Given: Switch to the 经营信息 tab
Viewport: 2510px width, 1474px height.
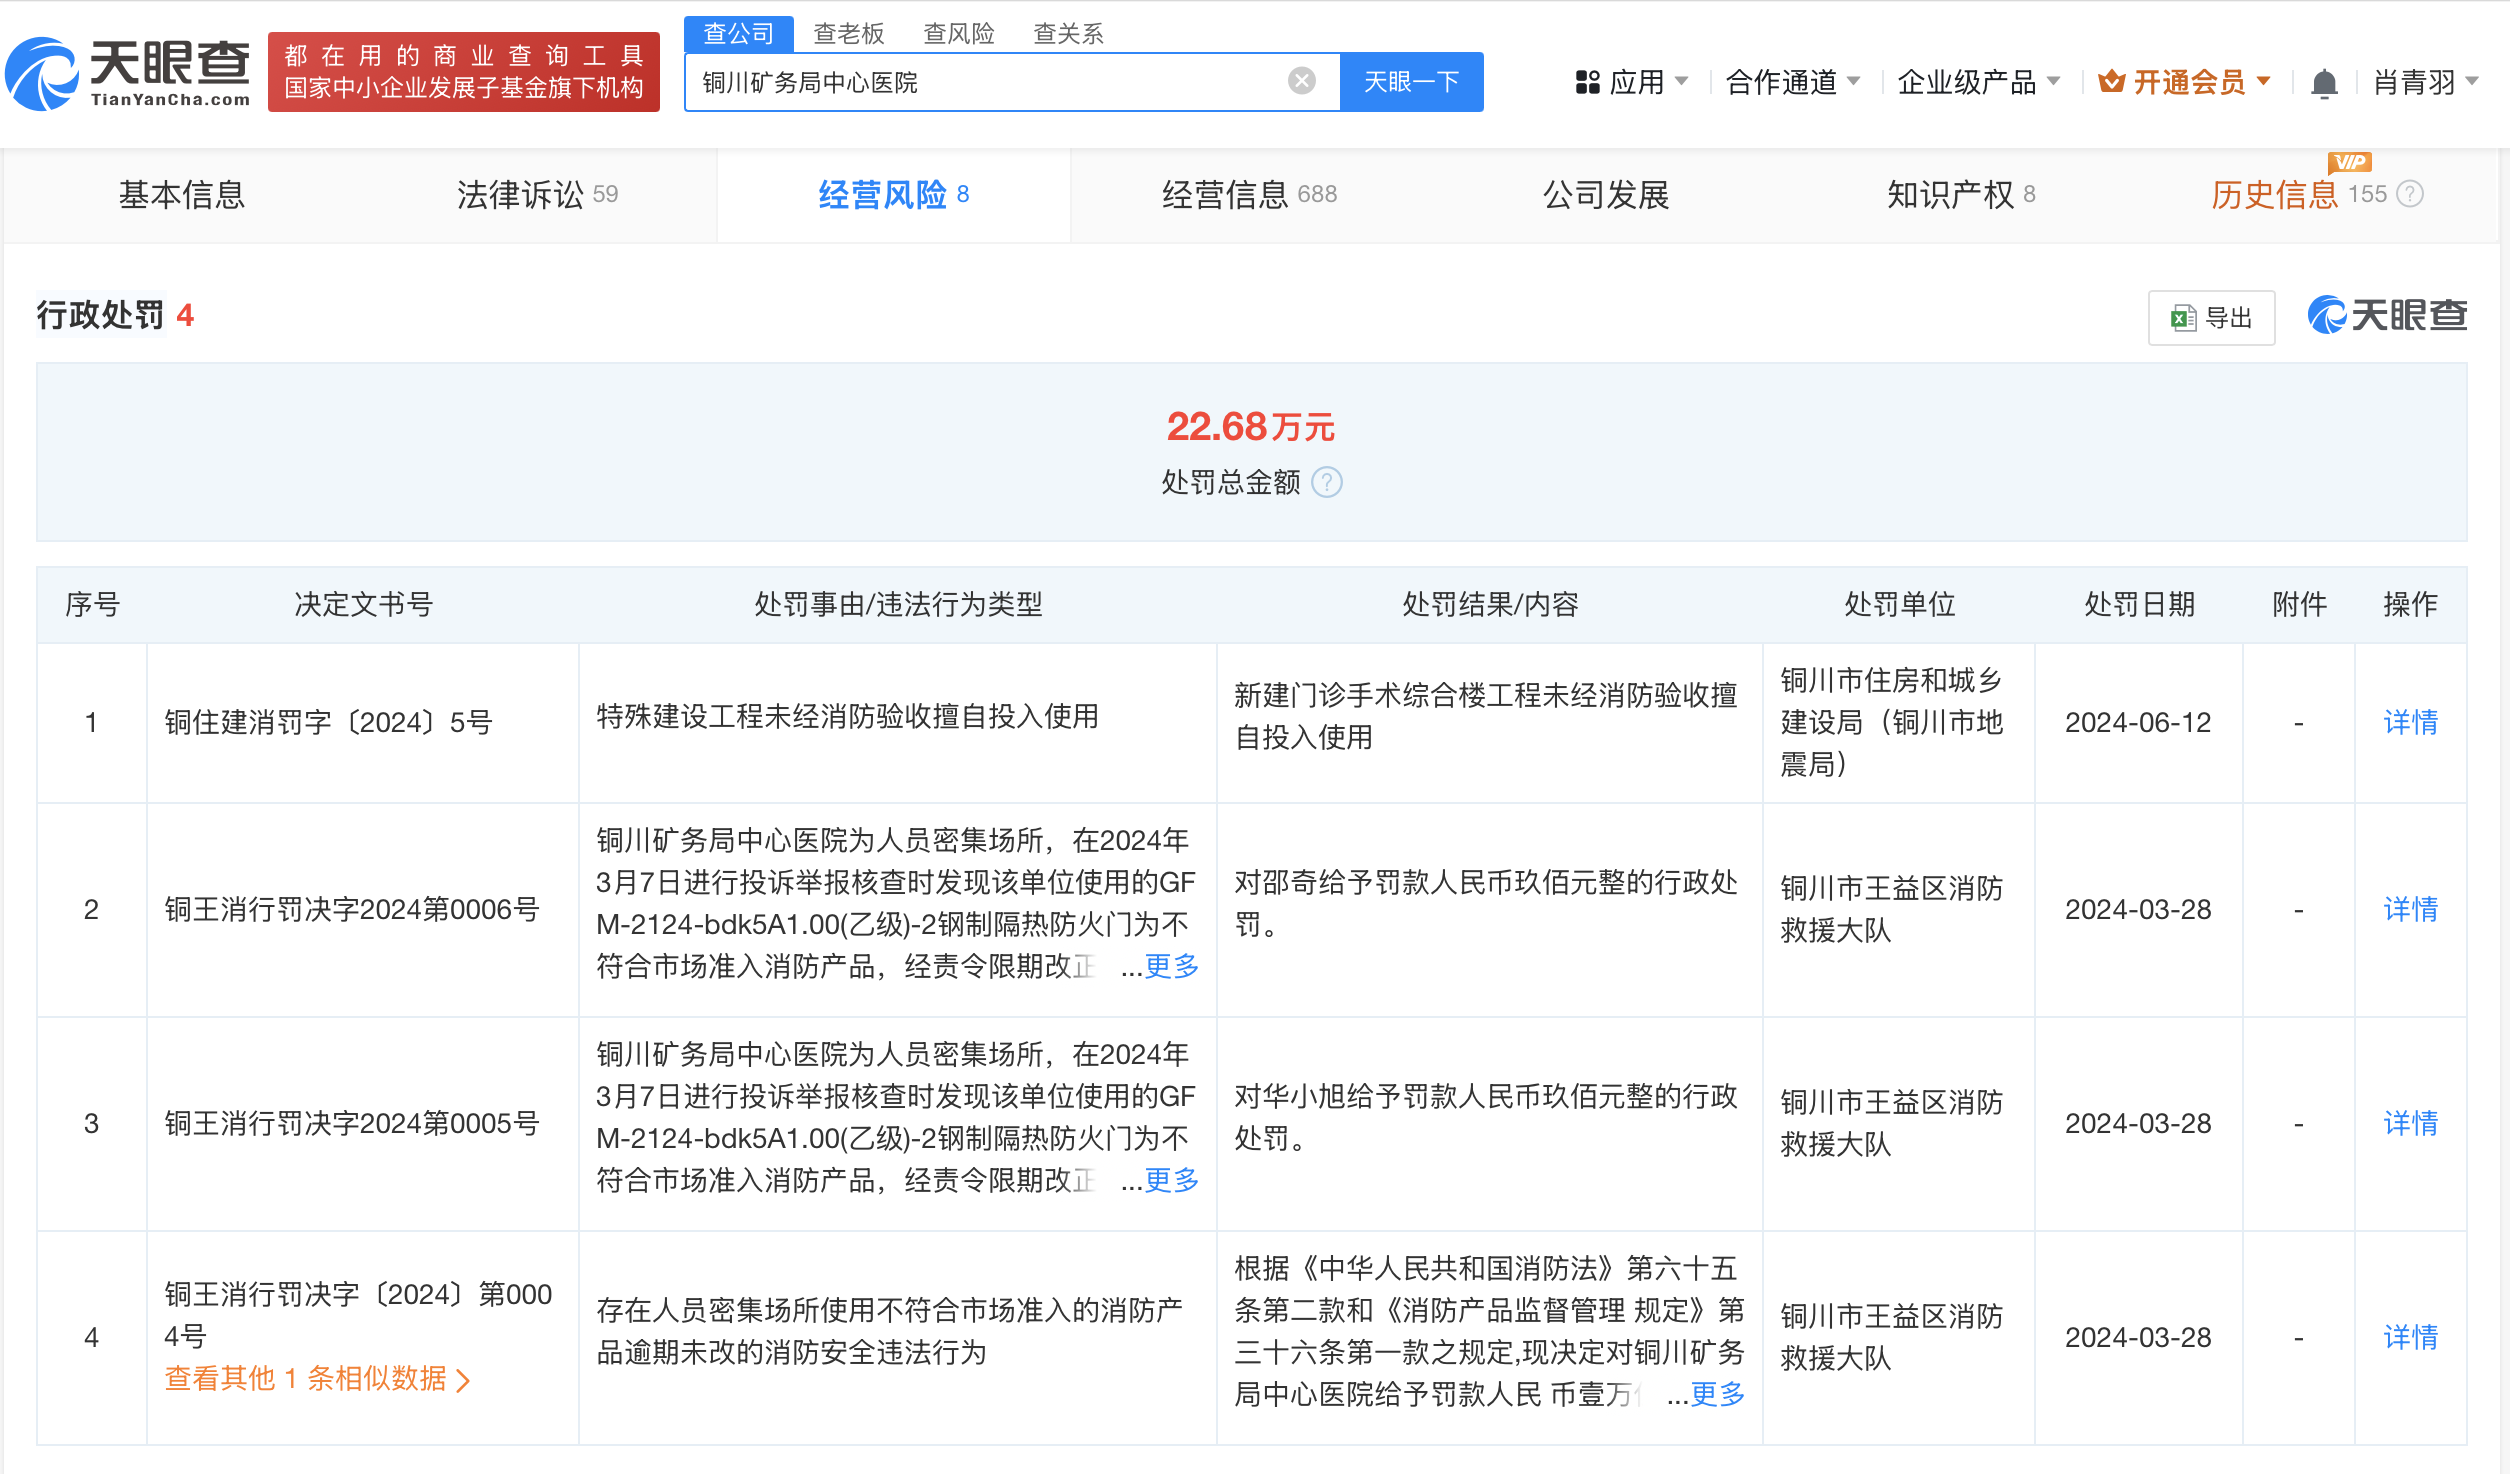Looking at the screenshot, I should pos(1249,195).
